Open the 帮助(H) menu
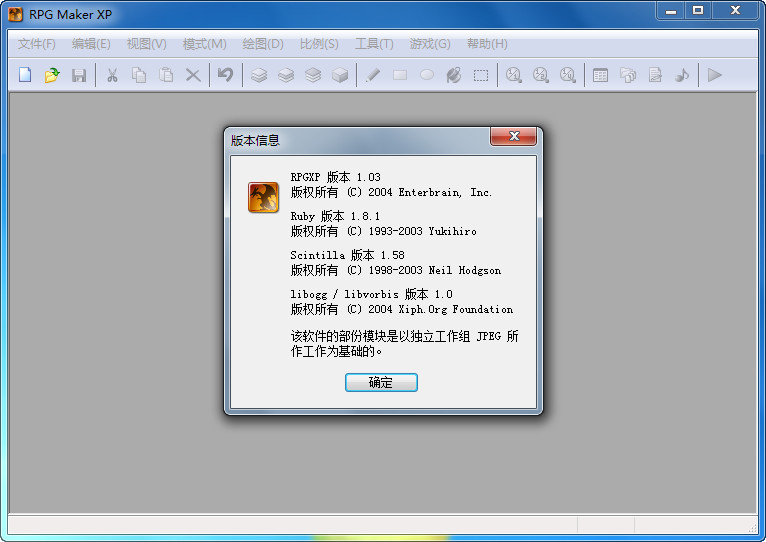 (x=487, y=44)
